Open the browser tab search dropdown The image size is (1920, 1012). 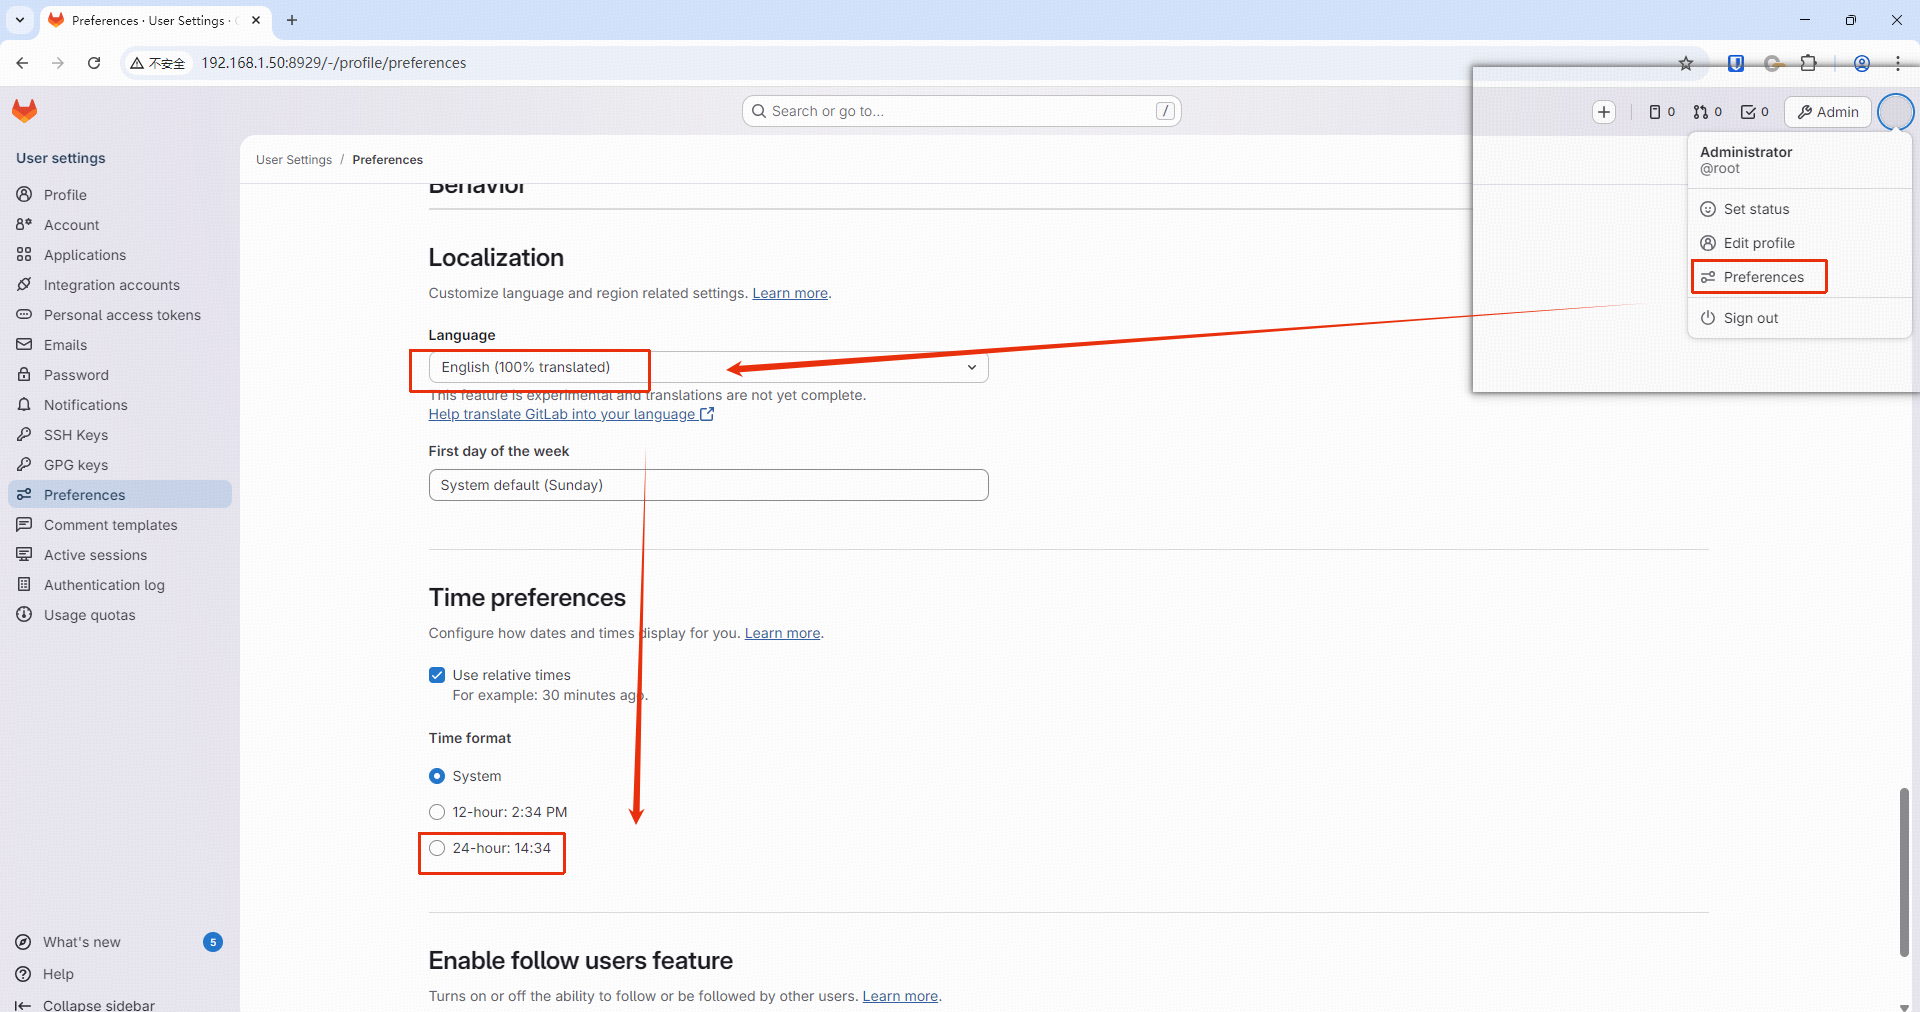click(x=20, y=20)
